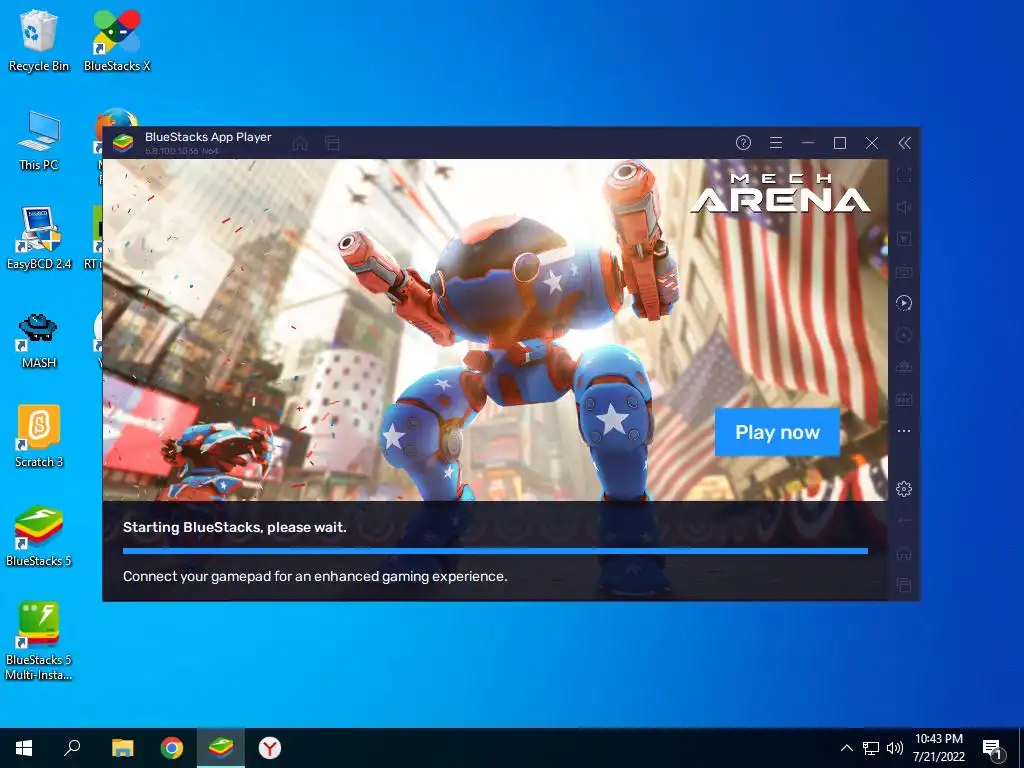Click the recent apps icon in sidebar bottom
The height and width of the screenshot is (768, 1024).
904,585
